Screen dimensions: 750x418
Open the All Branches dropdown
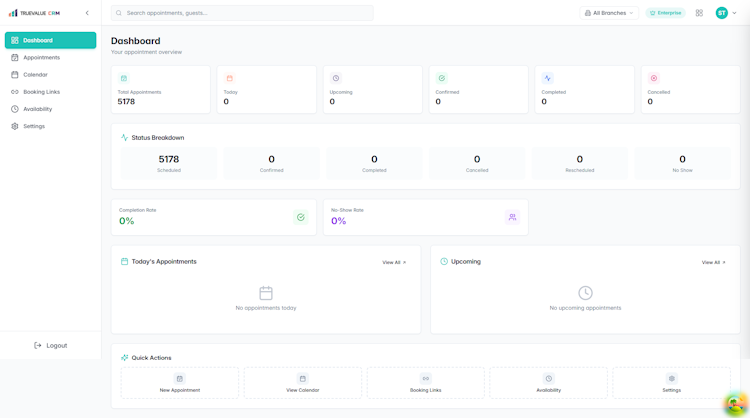tap(609, 13)
